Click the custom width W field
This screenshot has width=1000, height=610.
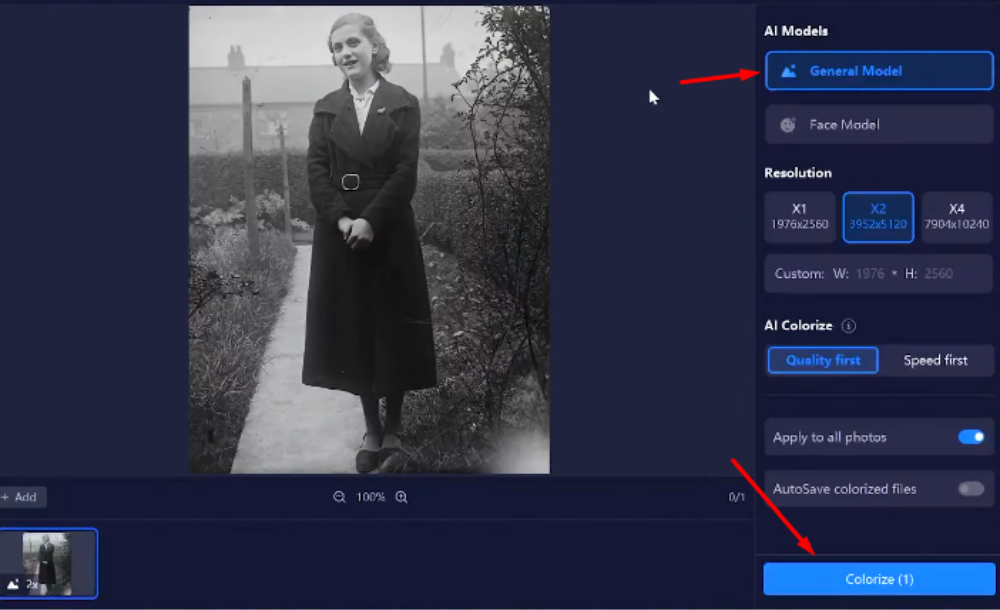(x=869, y=274)
